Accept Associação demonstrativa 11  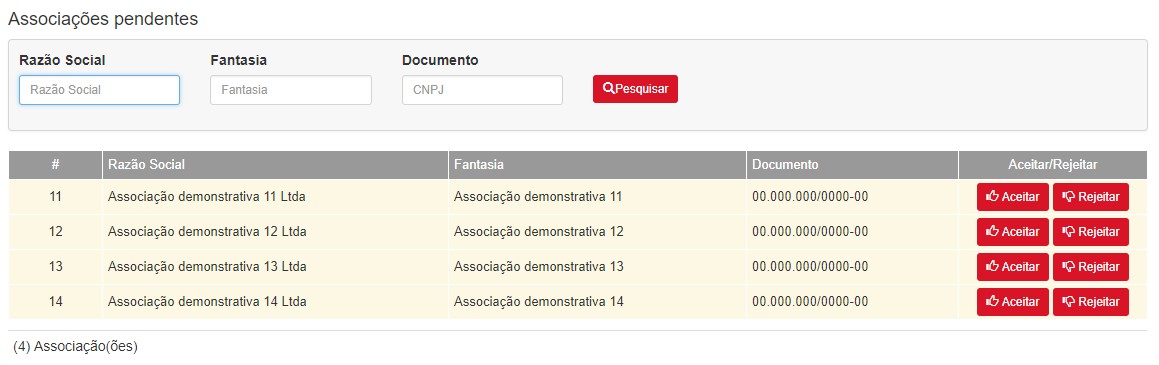(1013, 197)
